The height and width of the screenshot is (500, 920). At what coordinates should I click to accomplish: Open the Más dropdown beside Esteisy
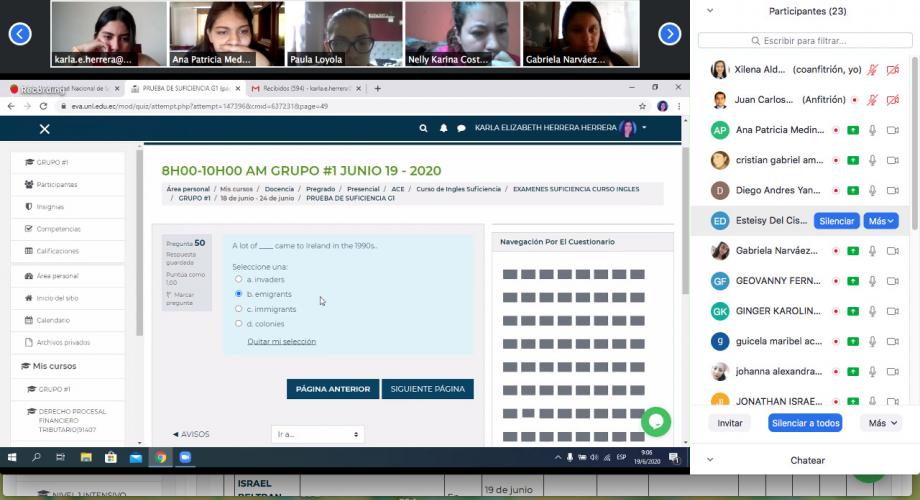click(x=880, y=221)
